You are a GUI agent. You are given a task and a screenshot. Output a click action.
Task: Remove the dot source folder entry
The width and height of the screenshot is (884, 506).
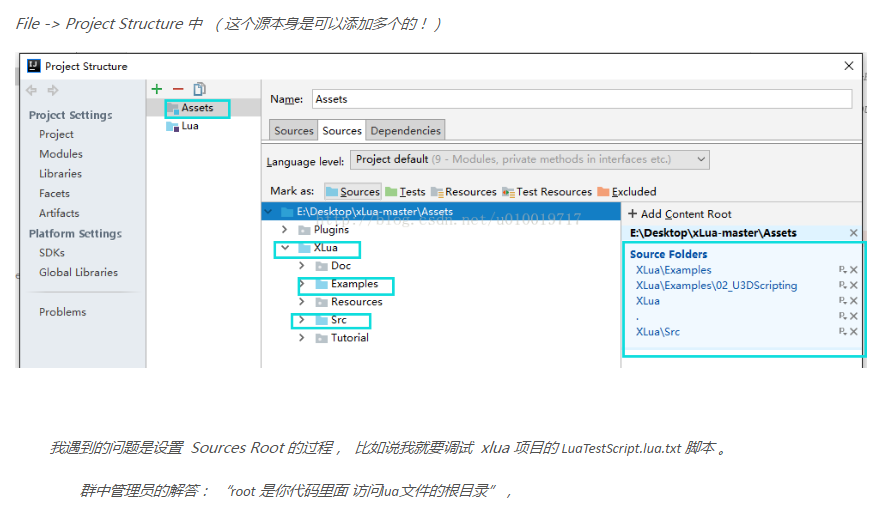click(854, 316)
